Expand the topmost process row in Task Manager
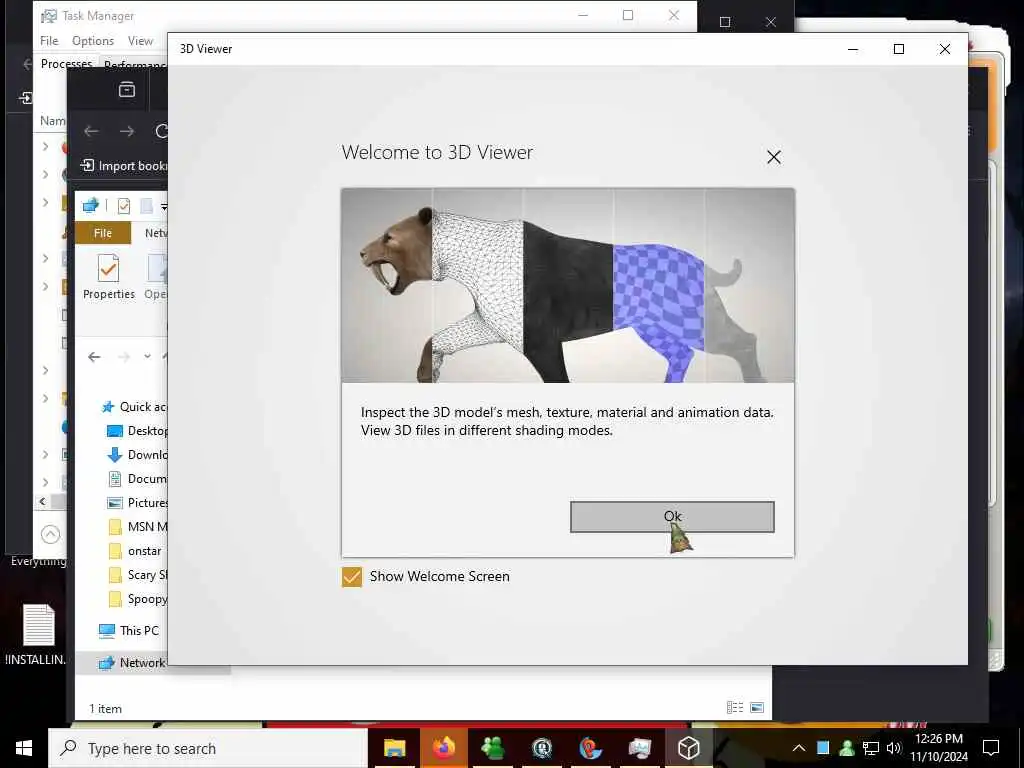 click(46, 146)
